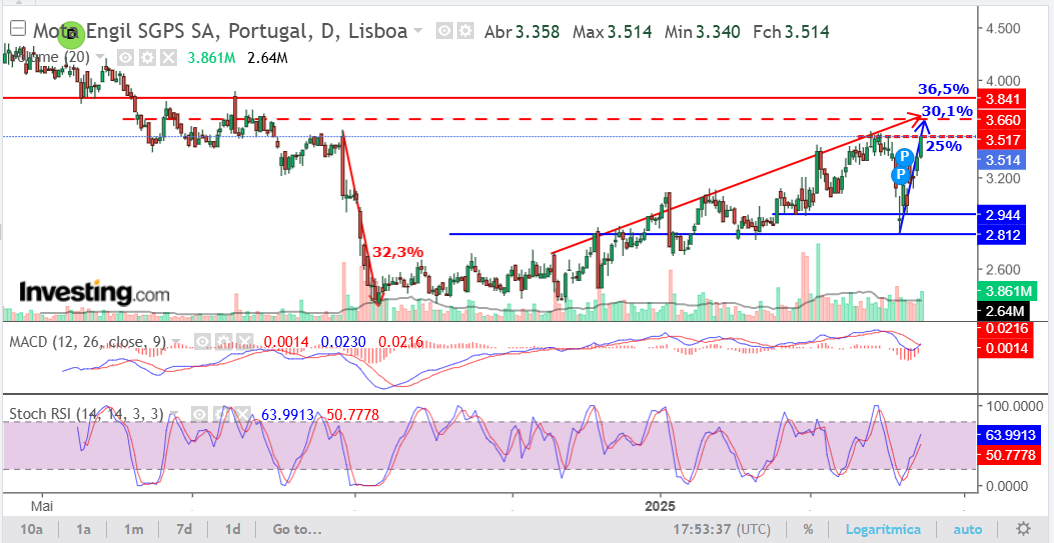This screenshot has width=1054, height=543.
Task: Expand the Mota Engil symbol dropdown arrow
Action: (x=419, y=31)
